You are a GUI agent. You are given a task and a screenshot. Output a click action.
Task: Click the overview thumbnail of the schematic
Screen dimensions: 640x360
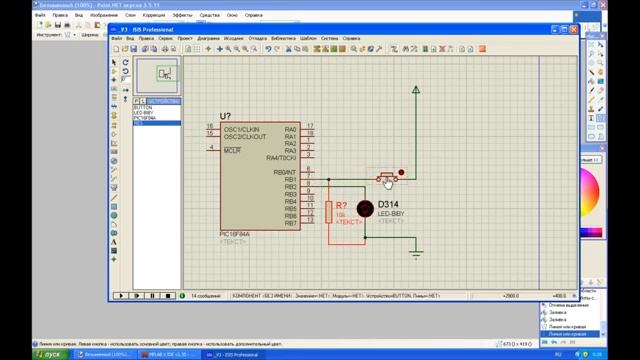157,76
